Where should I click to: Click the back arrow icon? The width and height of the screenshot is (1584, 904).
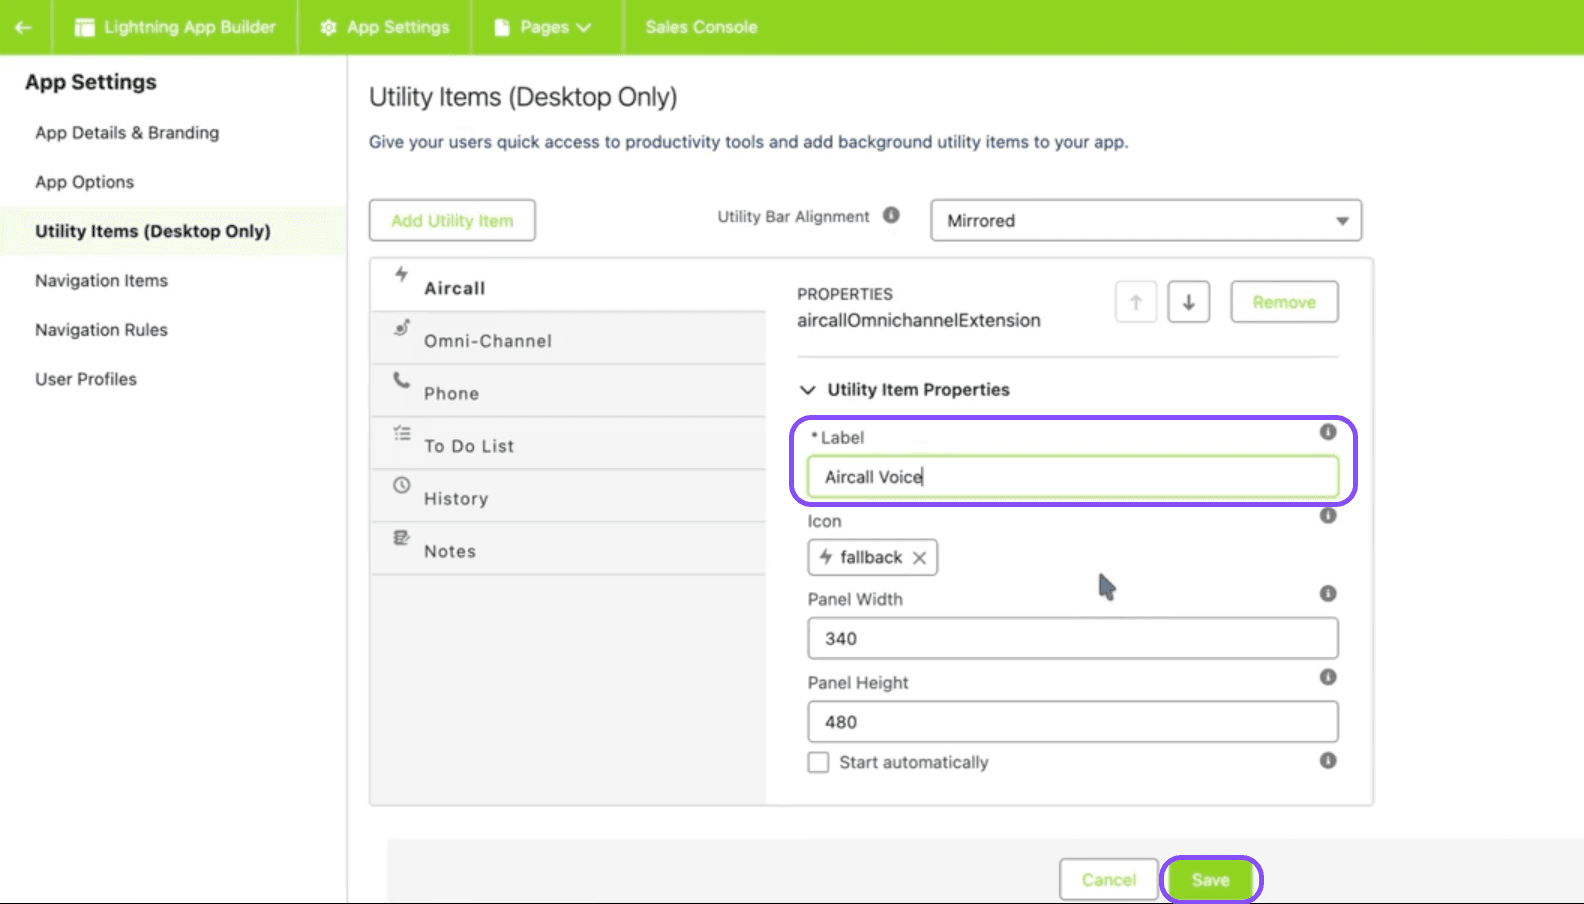[x=23, y=27]
